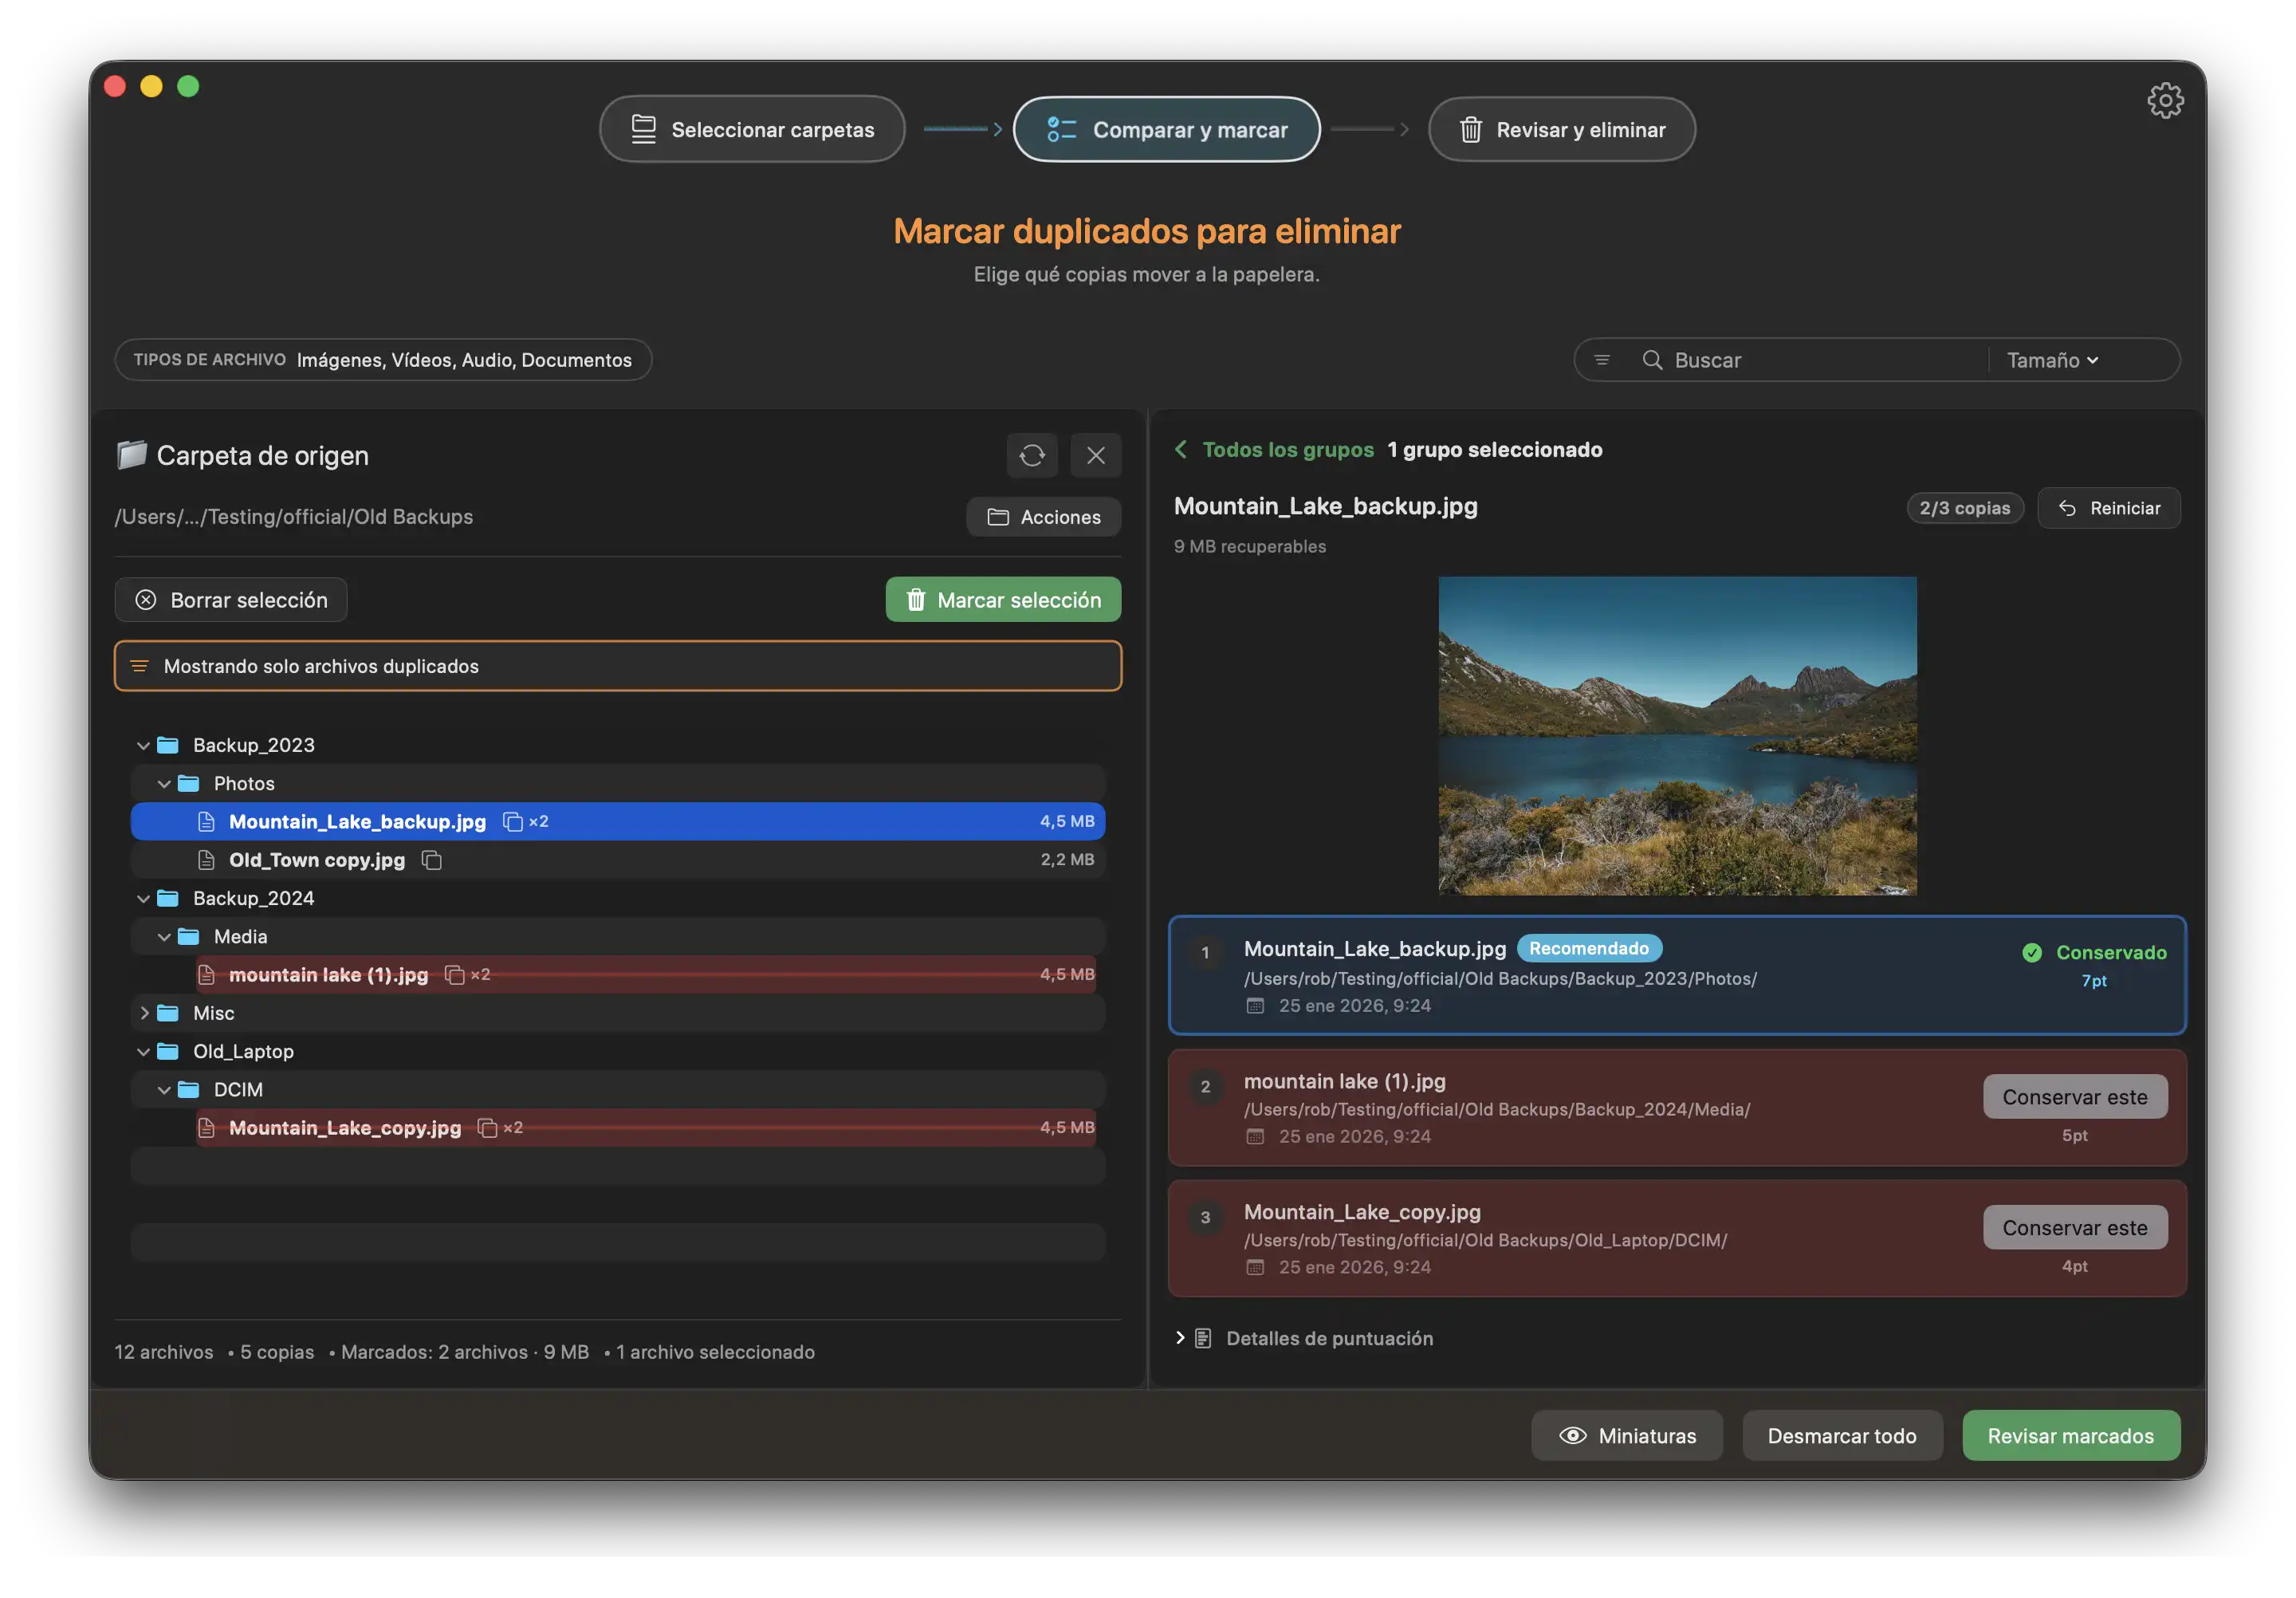Image resolution: width=2296 pixels, height=1598 pixels.
Task: Click the file icon of Old_Town copy.jpg
Action: tap(207, 860)
